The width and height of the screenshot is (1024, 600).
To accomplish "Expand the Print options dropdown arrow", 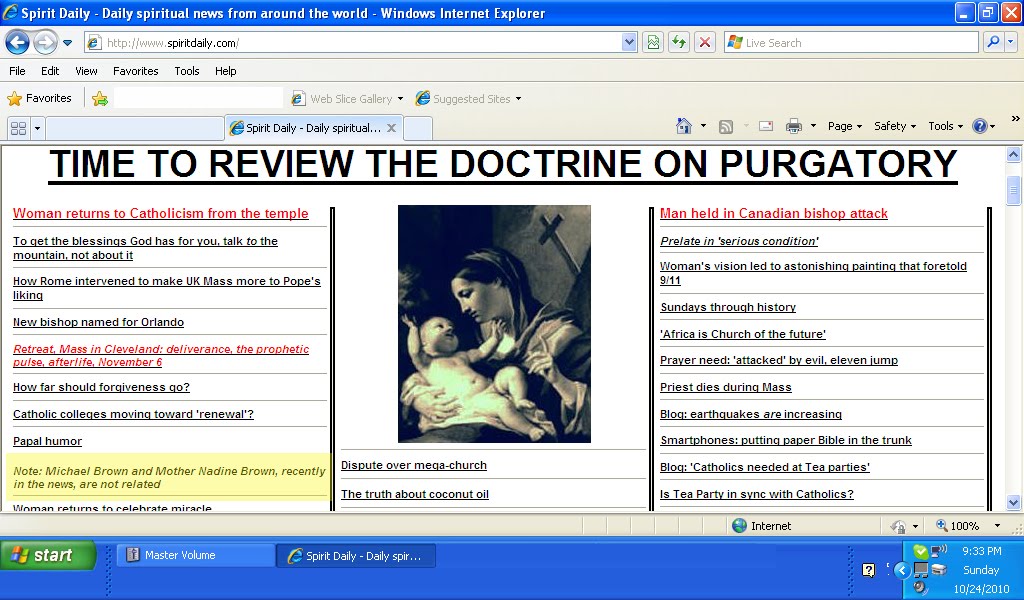I will coord(813,126).
